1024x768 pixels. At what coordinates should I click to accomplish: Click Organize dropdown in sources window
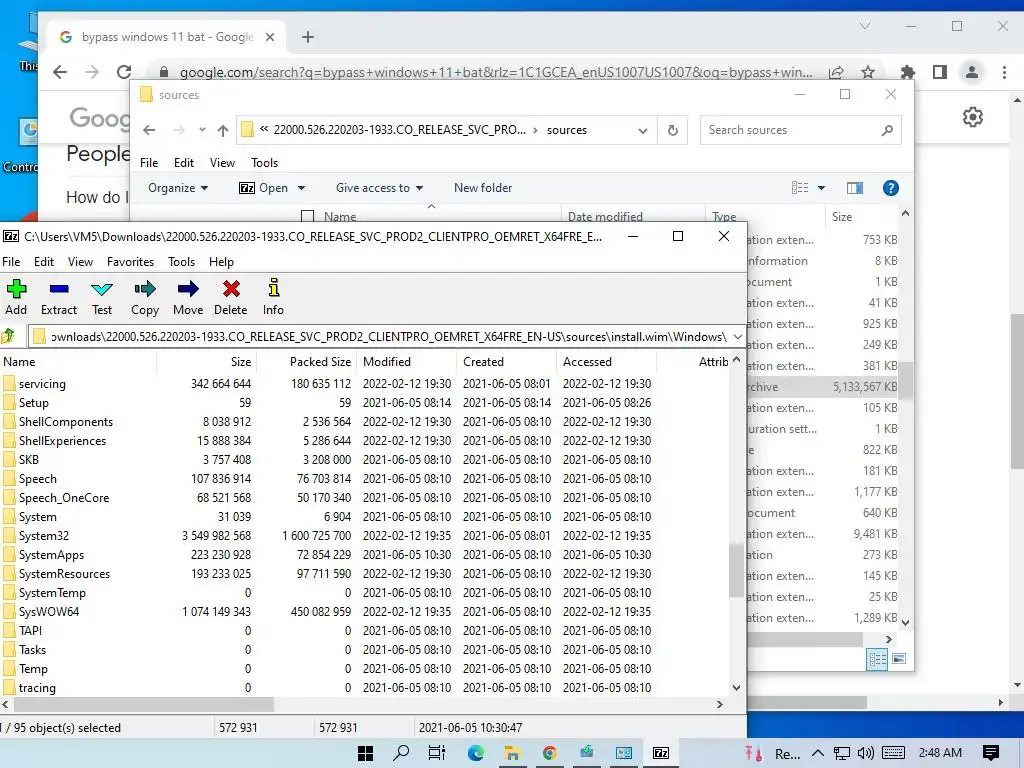pyautogui.click(x=178, y=188)
